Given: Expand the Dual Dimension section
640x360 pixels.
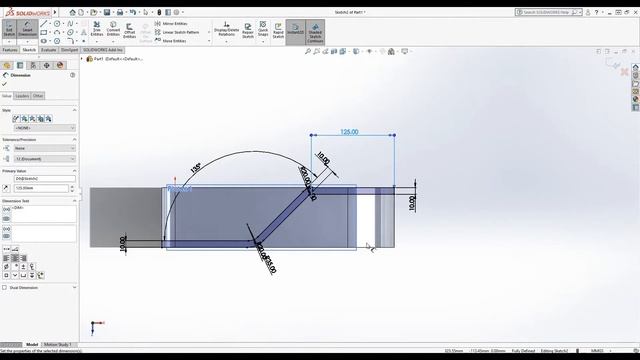Looking at the screenshot, I should pos(74,287).
